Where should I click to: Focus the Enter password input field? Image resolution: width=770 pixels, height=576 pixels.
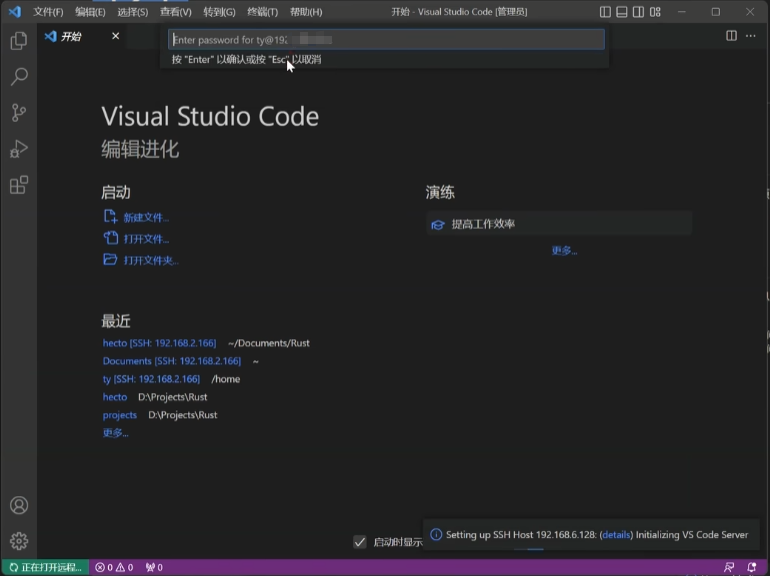(386, 39)
